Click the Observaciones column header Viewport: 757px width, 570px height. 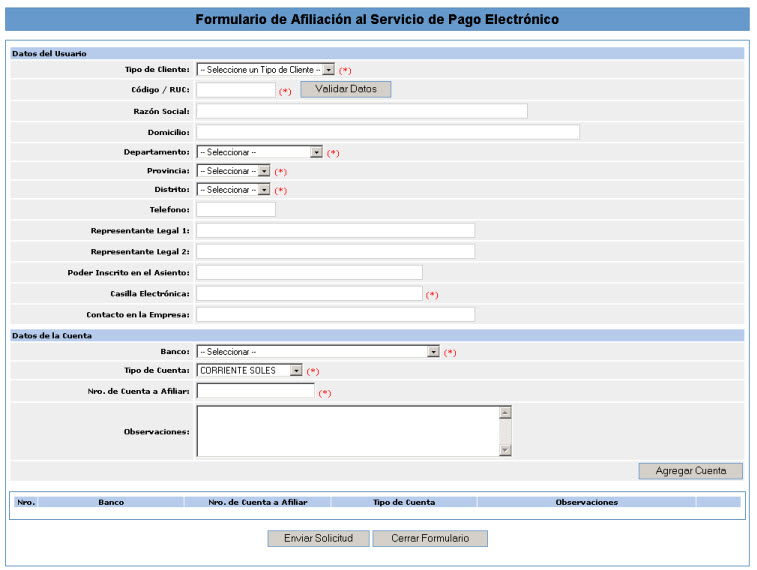[587, 502]
